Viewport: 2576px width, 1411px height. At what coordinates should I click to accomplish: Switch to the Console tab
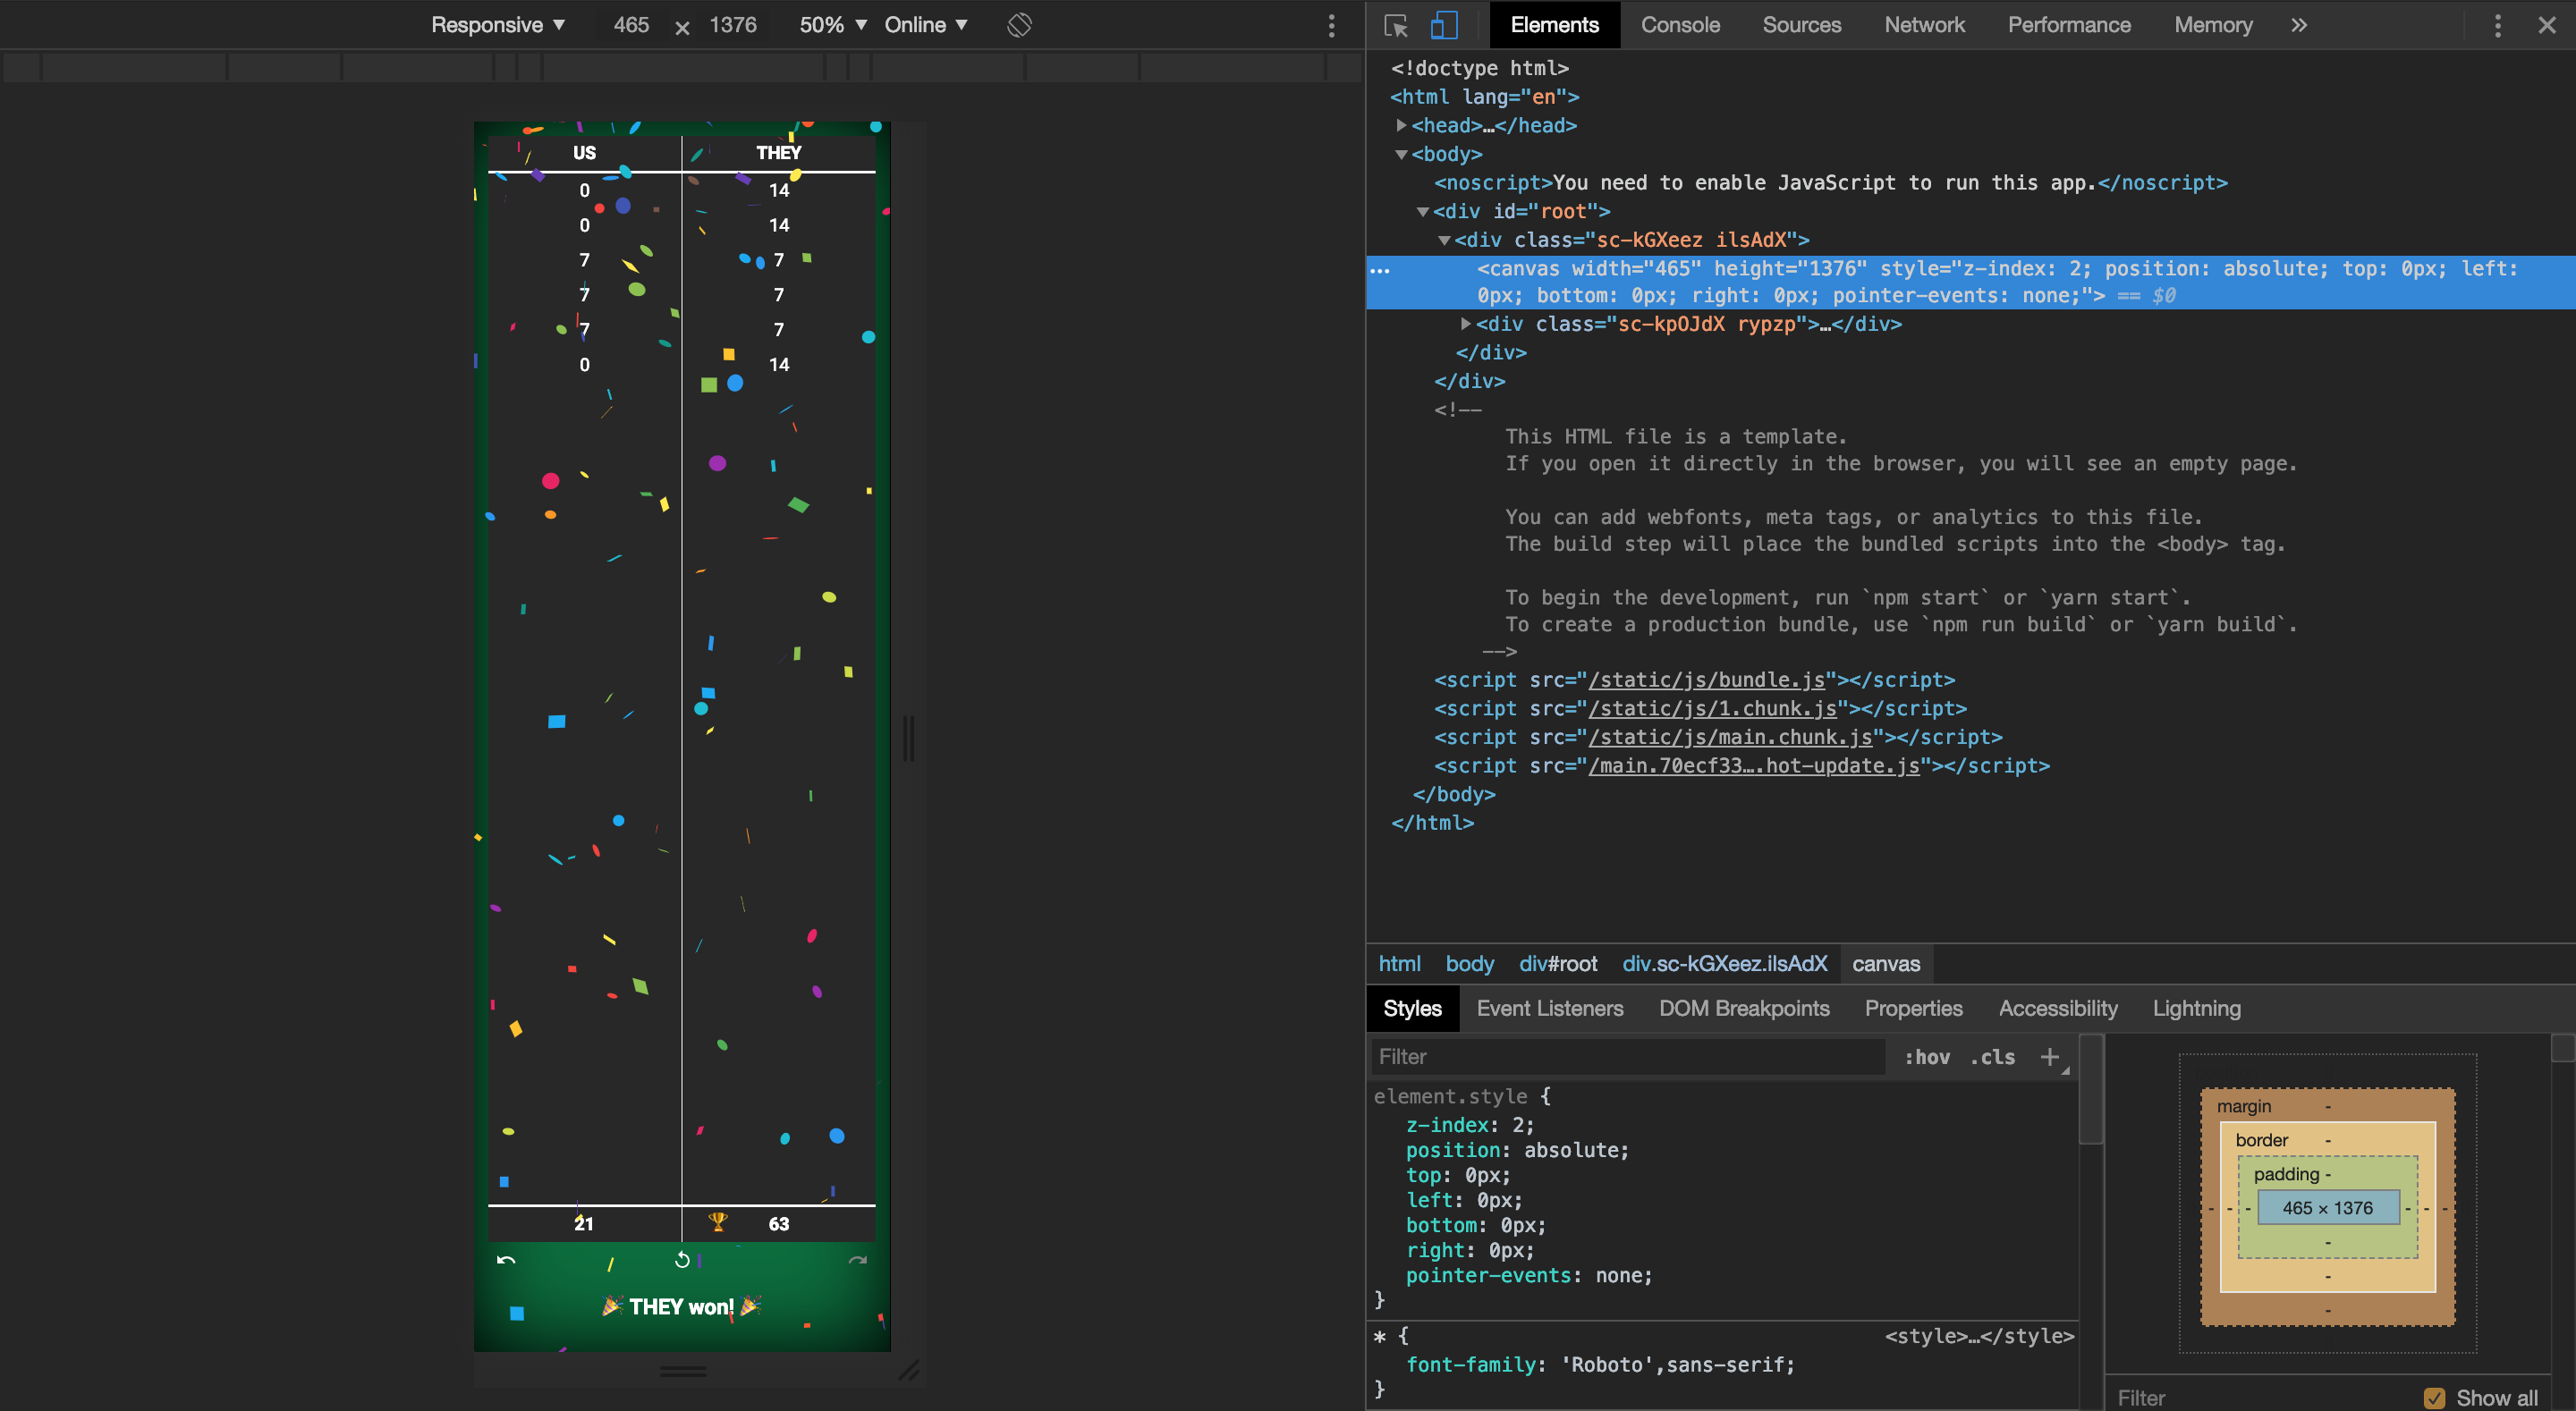(1680, 25)
